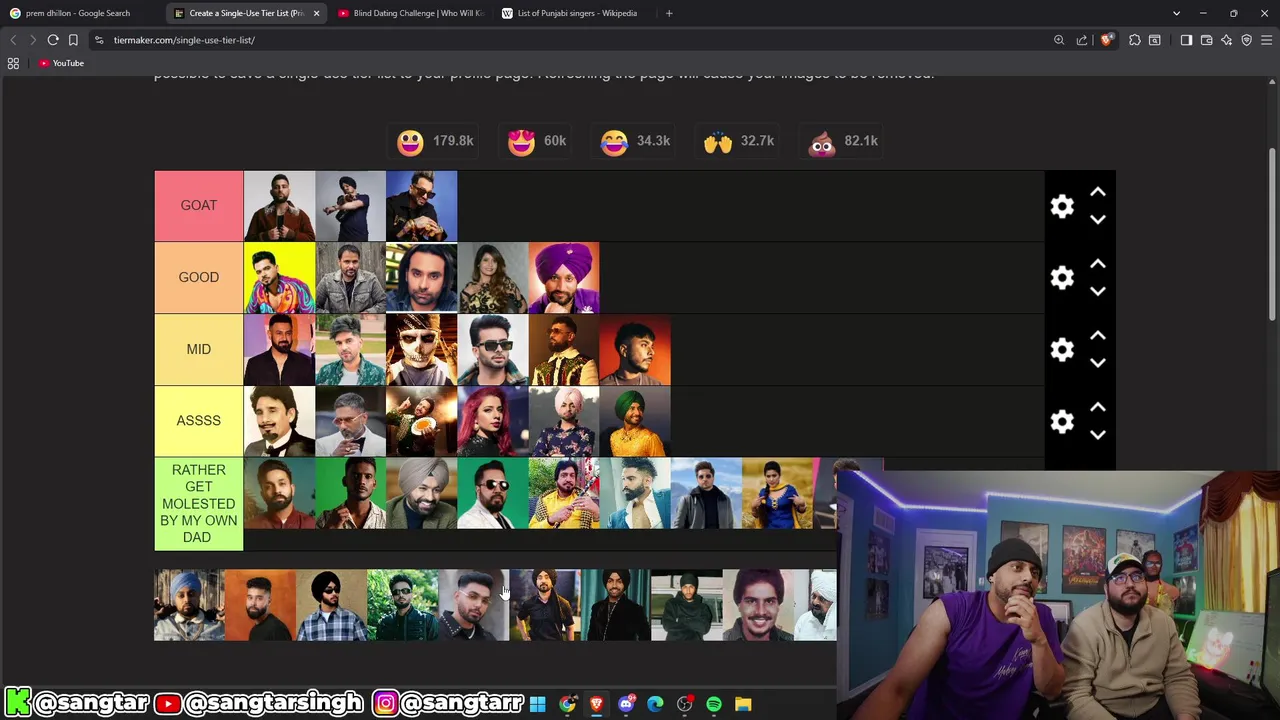Image resolution: width=1280 pixels, height=720 pixels.
Task: Select the yellow-background singer in GOOD row
Action: pyautogui.click(x=279, y=278)
